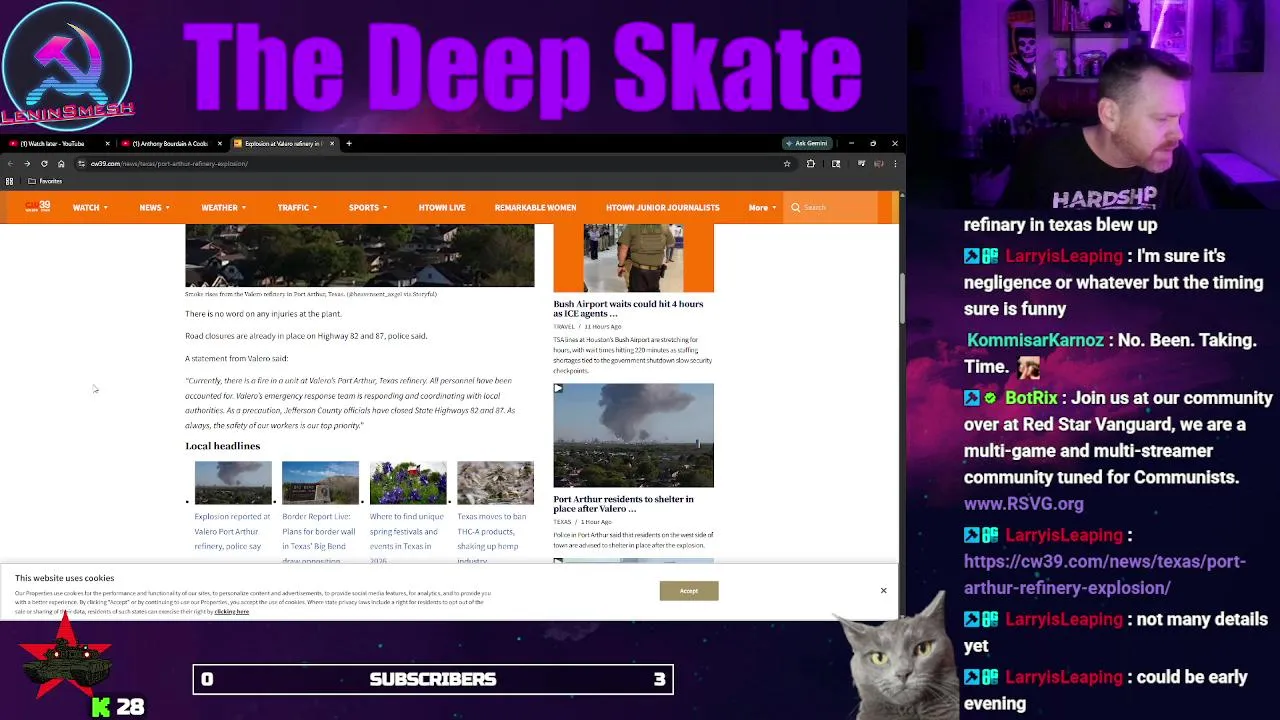Click the TRAVEL category tag
Image resolution: width=1280 pixels, height=720 pixels.
tap(564, 327)
